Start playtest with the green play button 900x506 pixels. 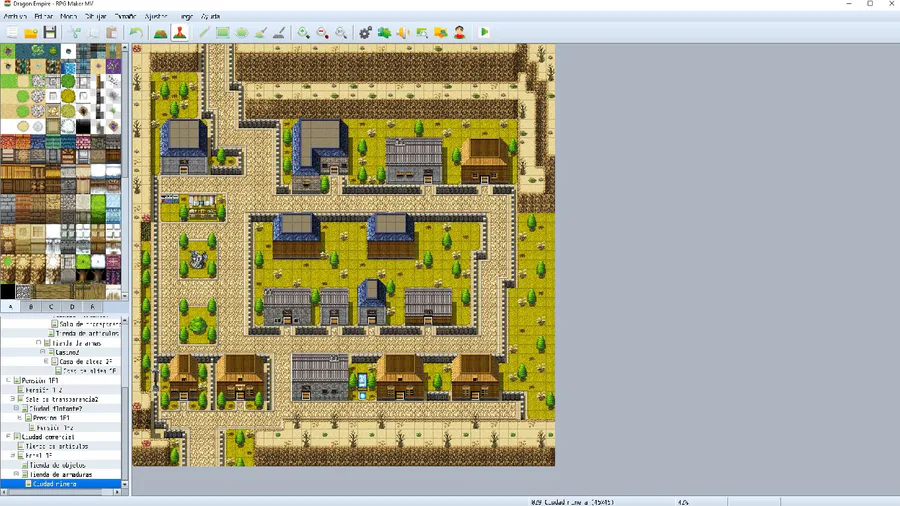coord(484,33)
